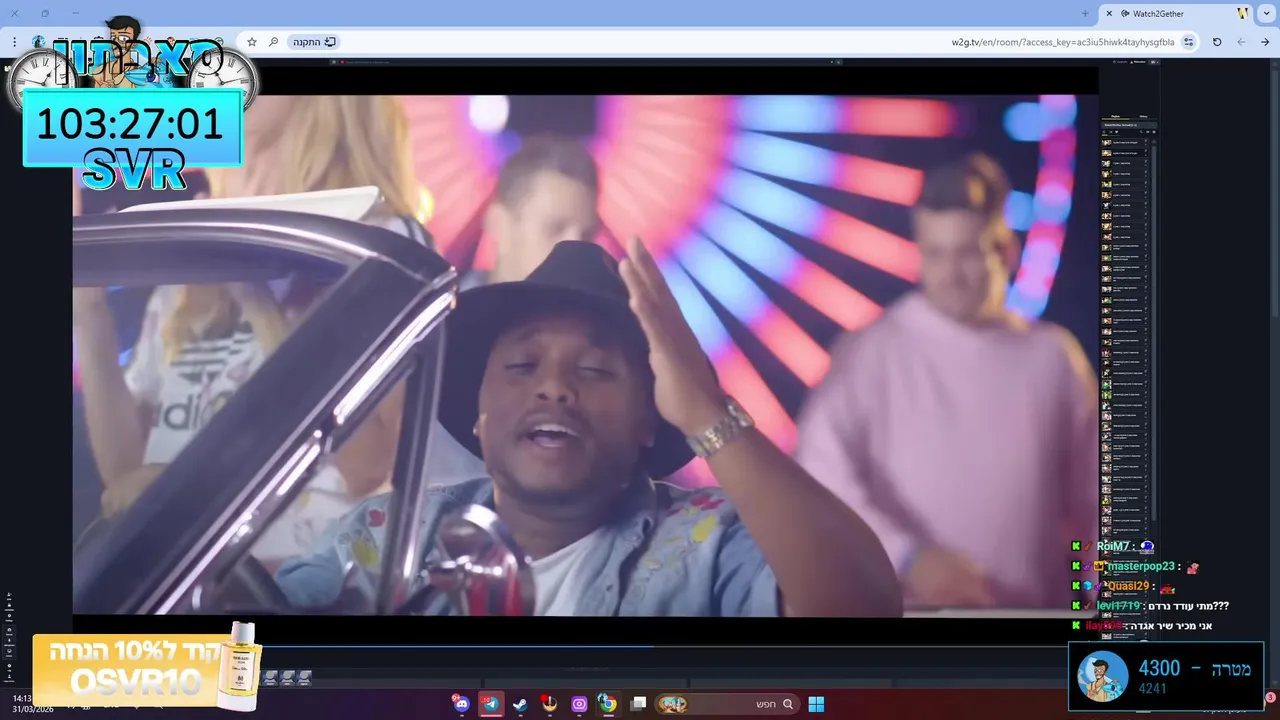Open Task View from the taskbar
1280x720 pixels.
coord(639,704)
